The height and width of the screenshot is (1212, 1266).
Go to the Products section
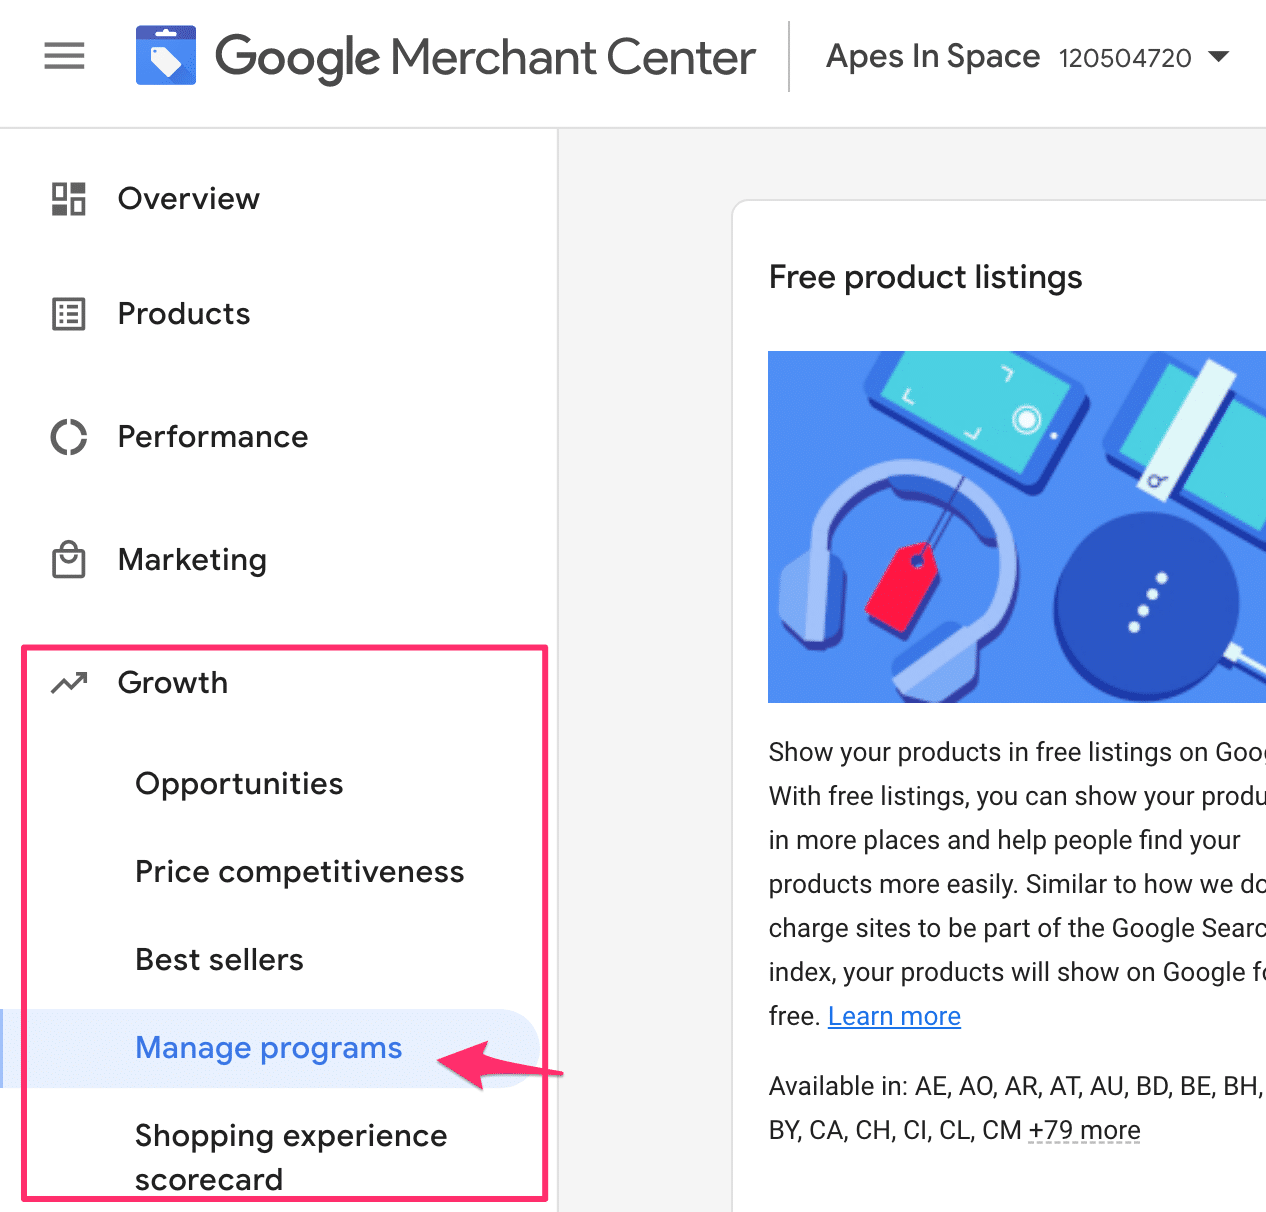pos(184,314)
